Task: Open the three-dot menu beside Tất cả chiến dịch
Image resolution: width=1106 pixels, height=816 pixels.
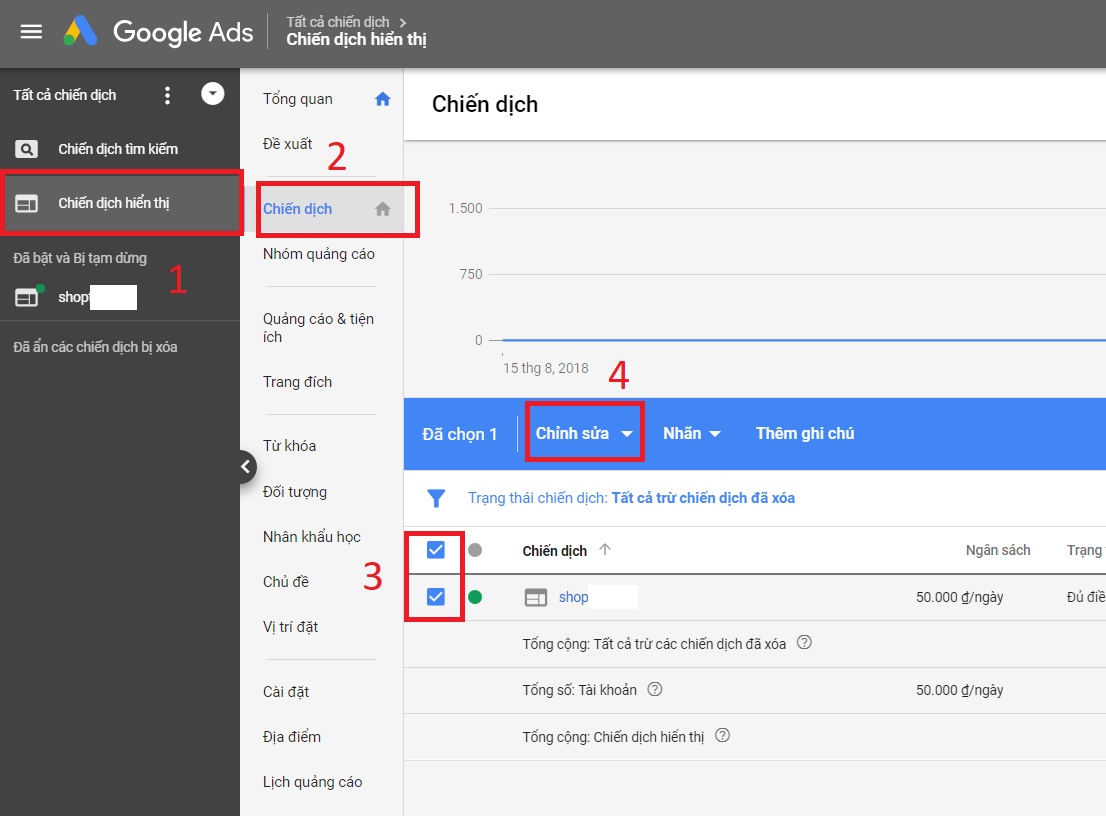Action: (167, 95)
